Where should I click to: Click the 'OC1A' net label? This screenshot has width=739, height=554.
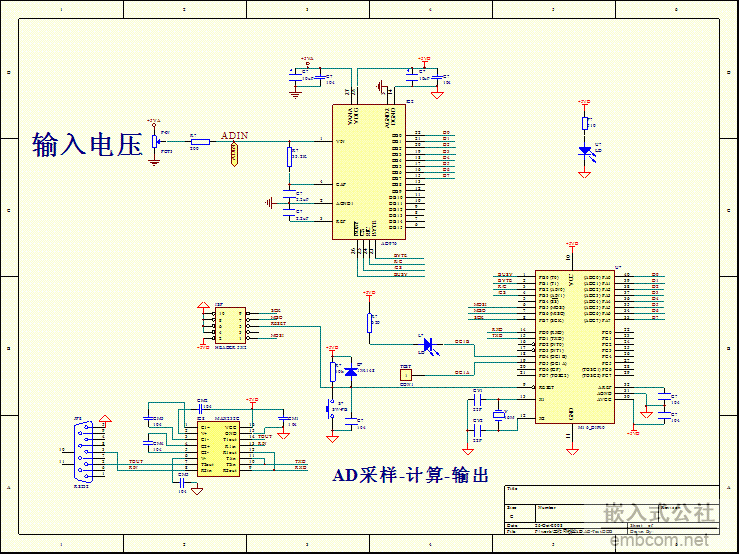[x=462, y=373]
